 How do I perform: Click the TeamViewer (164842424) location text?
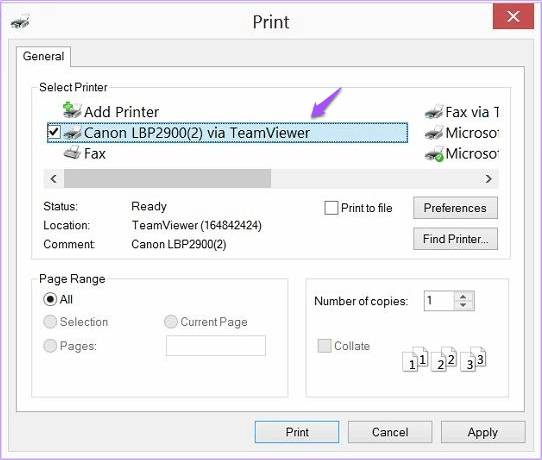click(x=197, y=225)
